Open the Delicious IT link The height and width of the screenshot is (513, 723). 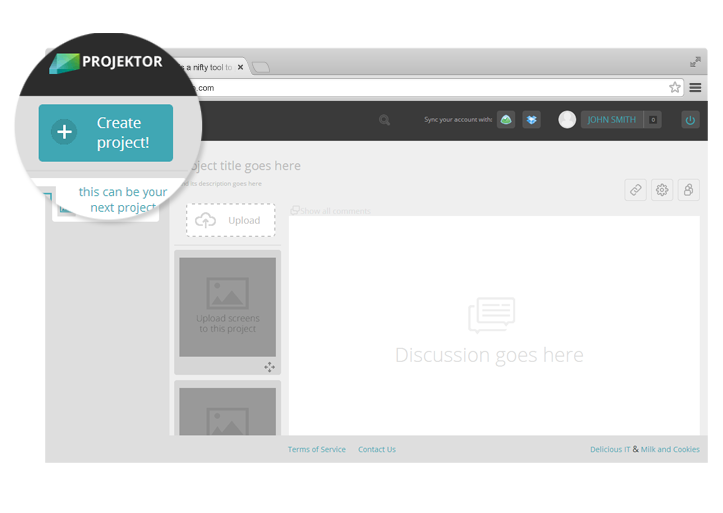[610, 449]
